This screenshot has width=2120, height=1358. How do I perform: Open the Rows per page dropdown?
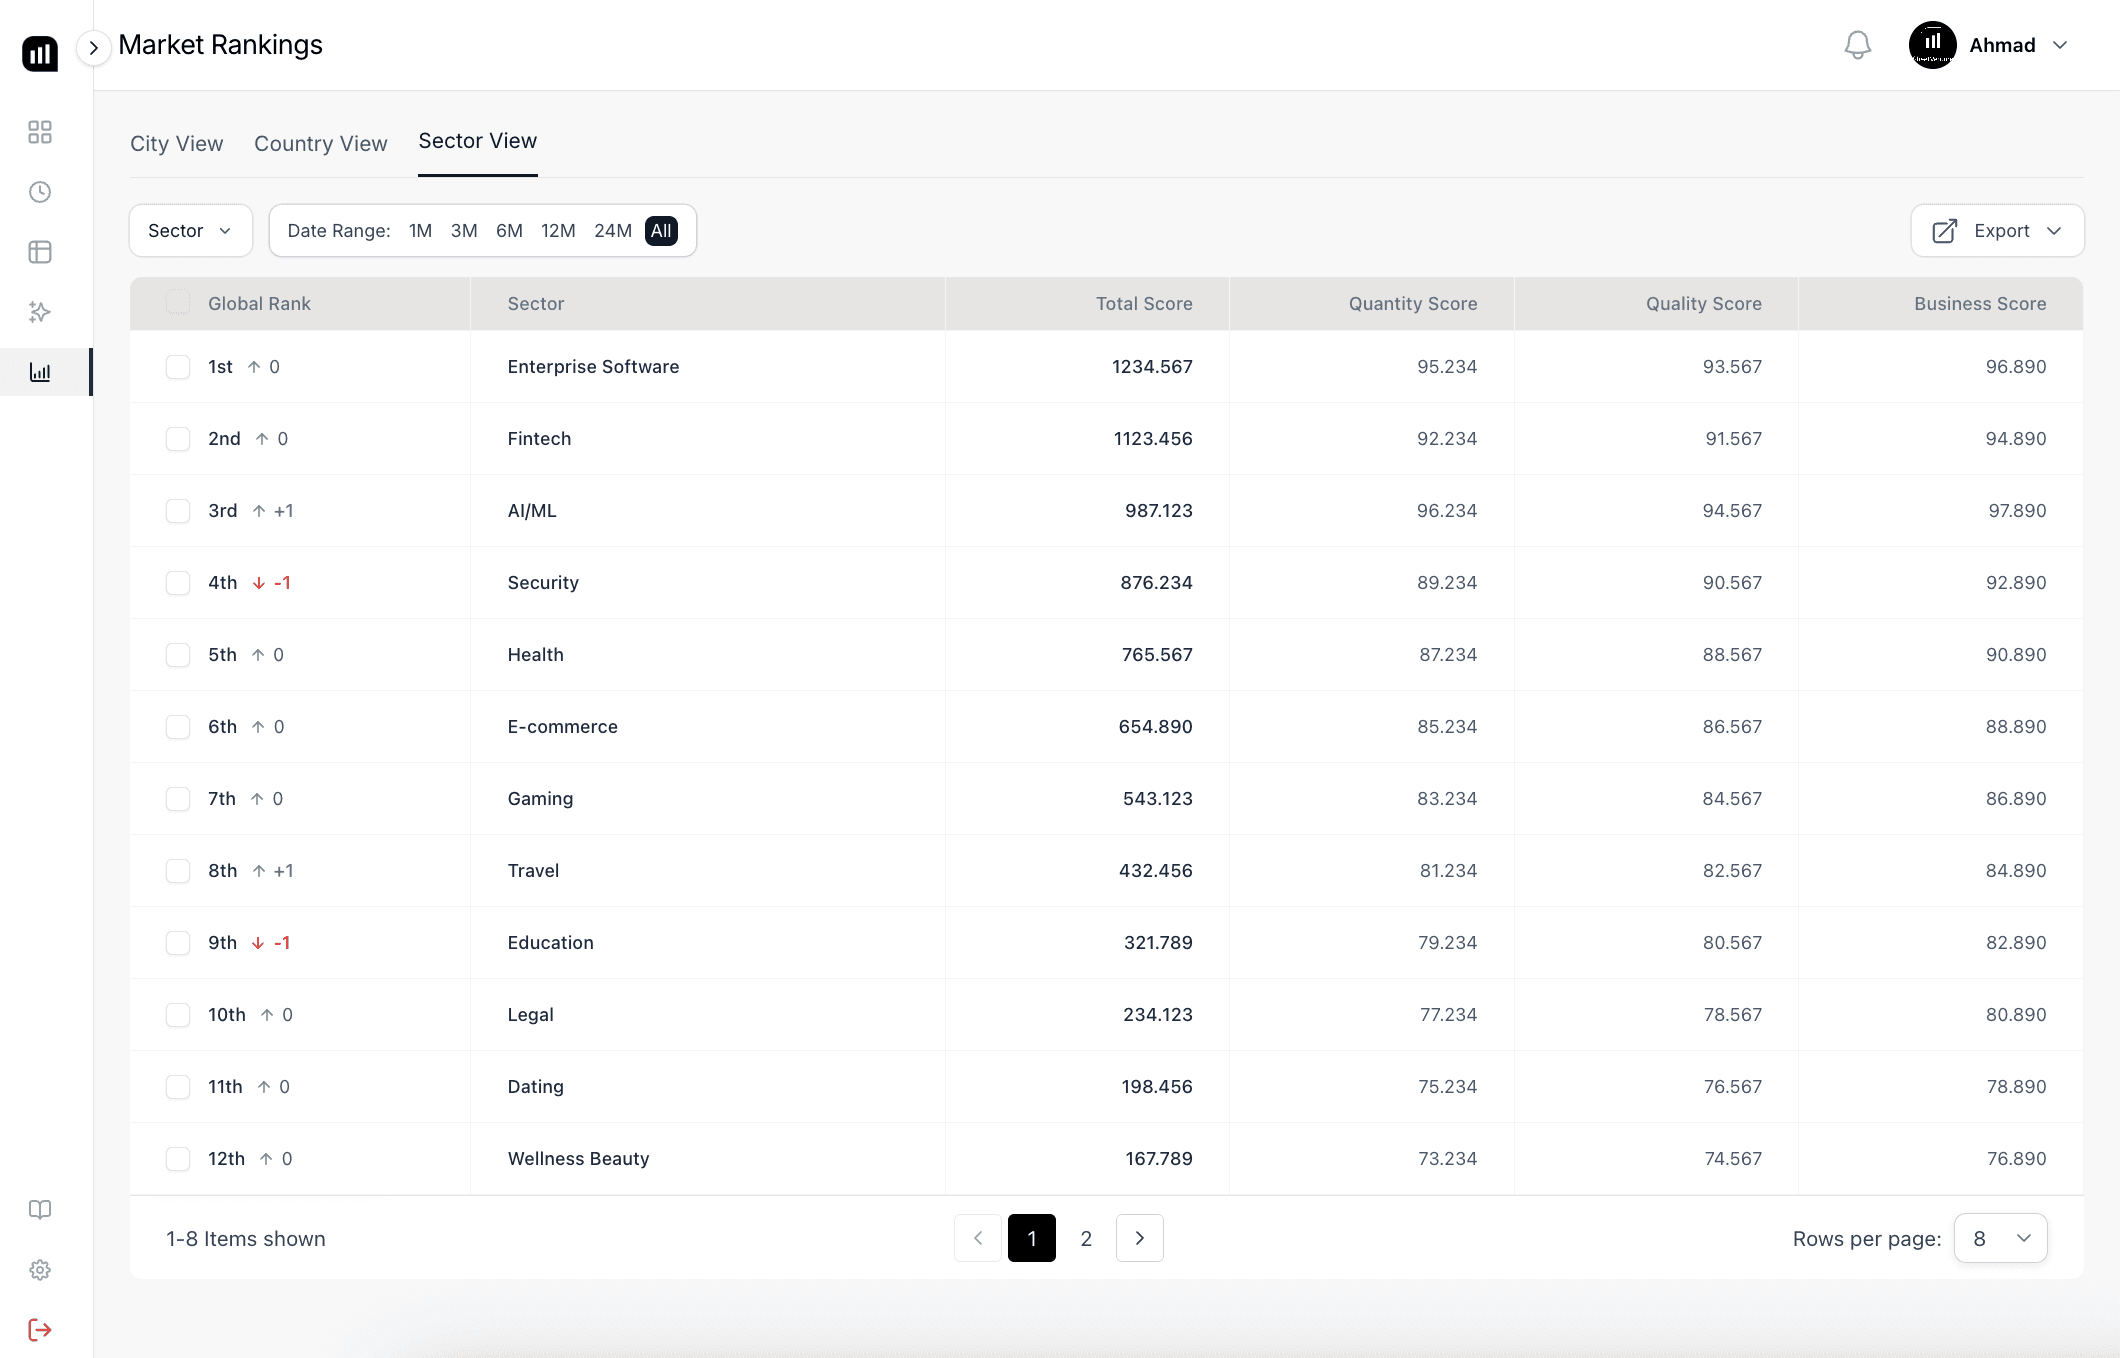(2000, 1238)
